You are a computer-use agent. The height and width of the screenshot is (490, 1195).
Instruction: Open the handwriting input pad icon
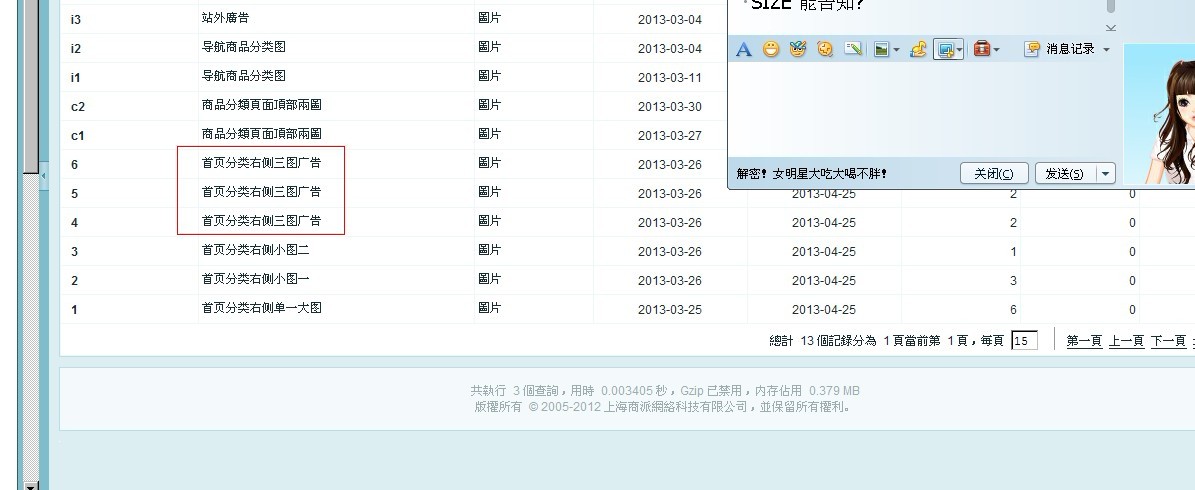tap(853, 50)
